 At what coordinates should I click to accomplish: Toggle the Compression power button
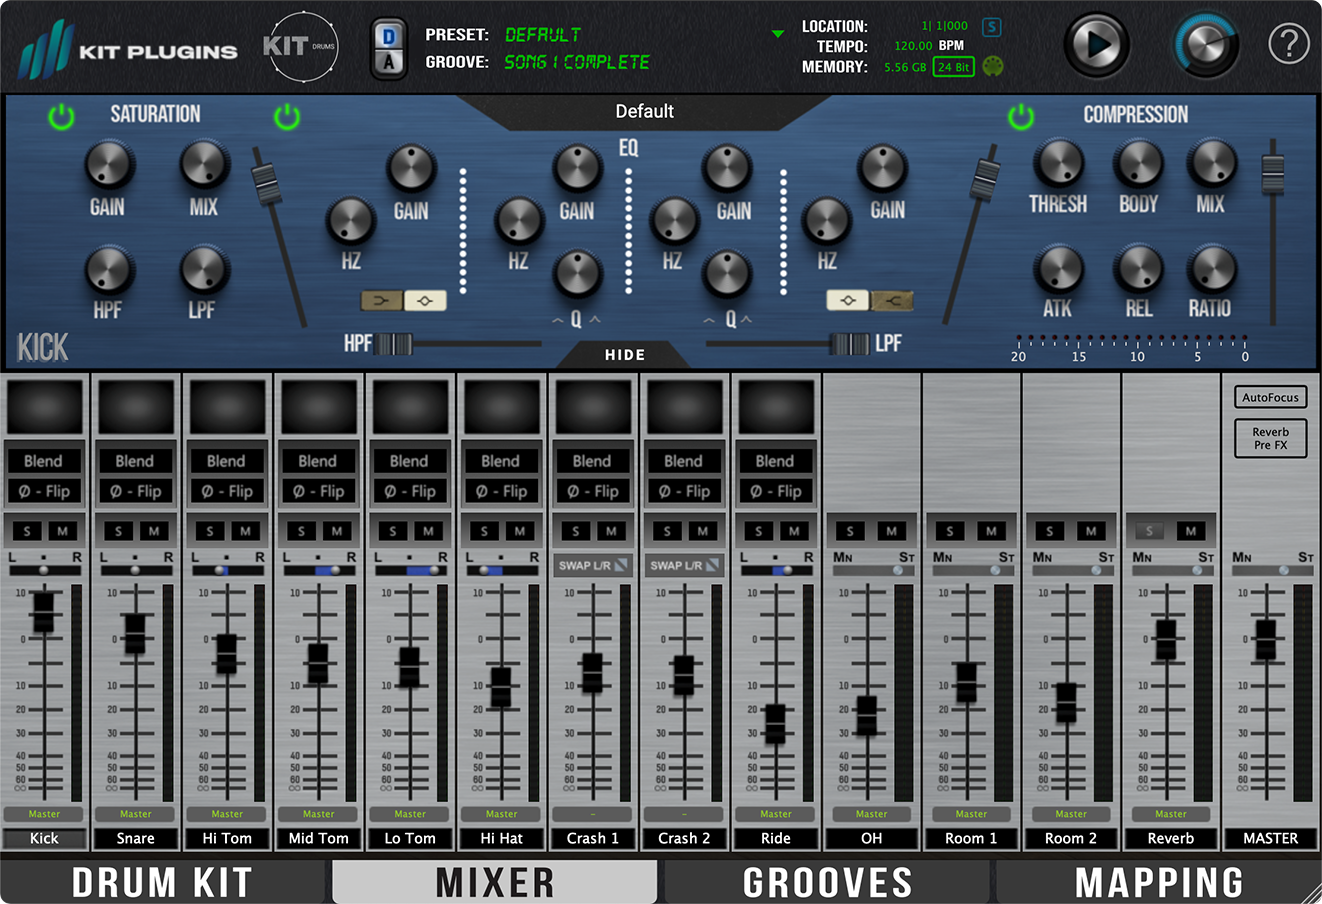1021,117
